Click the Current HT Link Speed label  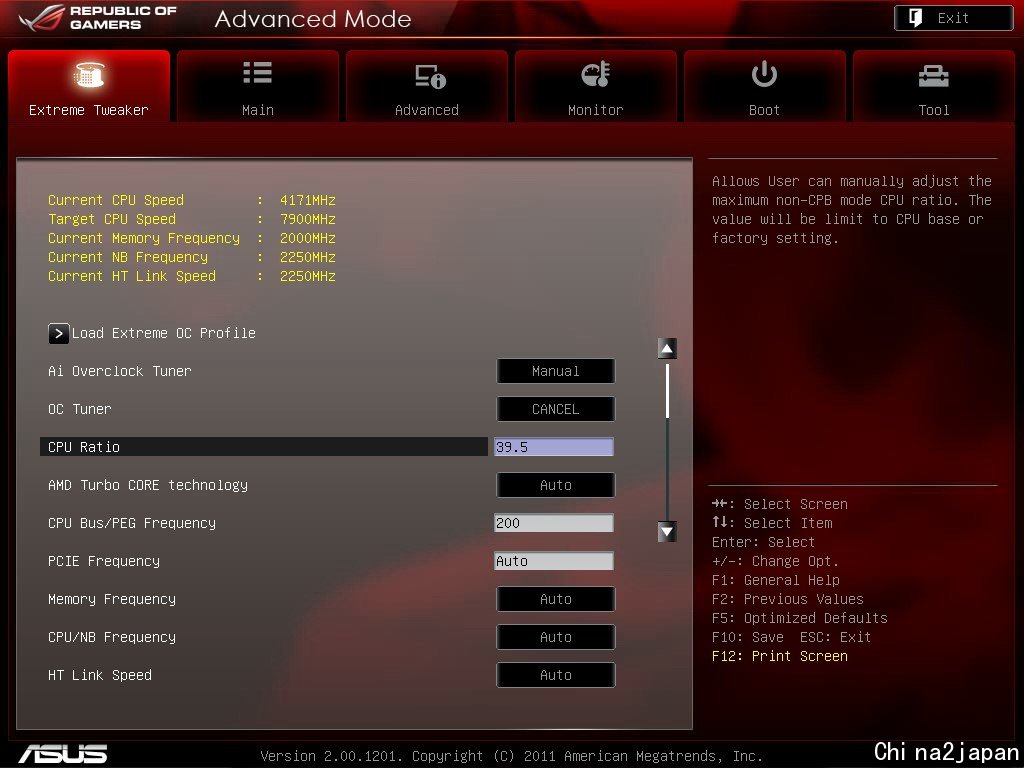132,276
